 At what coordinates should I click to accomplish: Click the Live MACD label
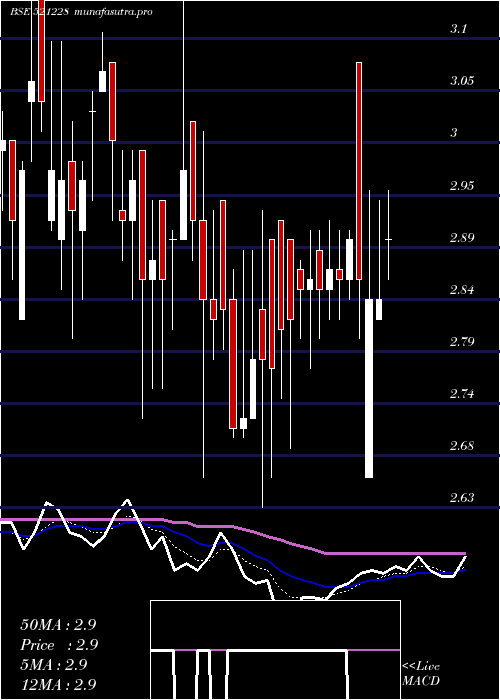coord(421,674)
